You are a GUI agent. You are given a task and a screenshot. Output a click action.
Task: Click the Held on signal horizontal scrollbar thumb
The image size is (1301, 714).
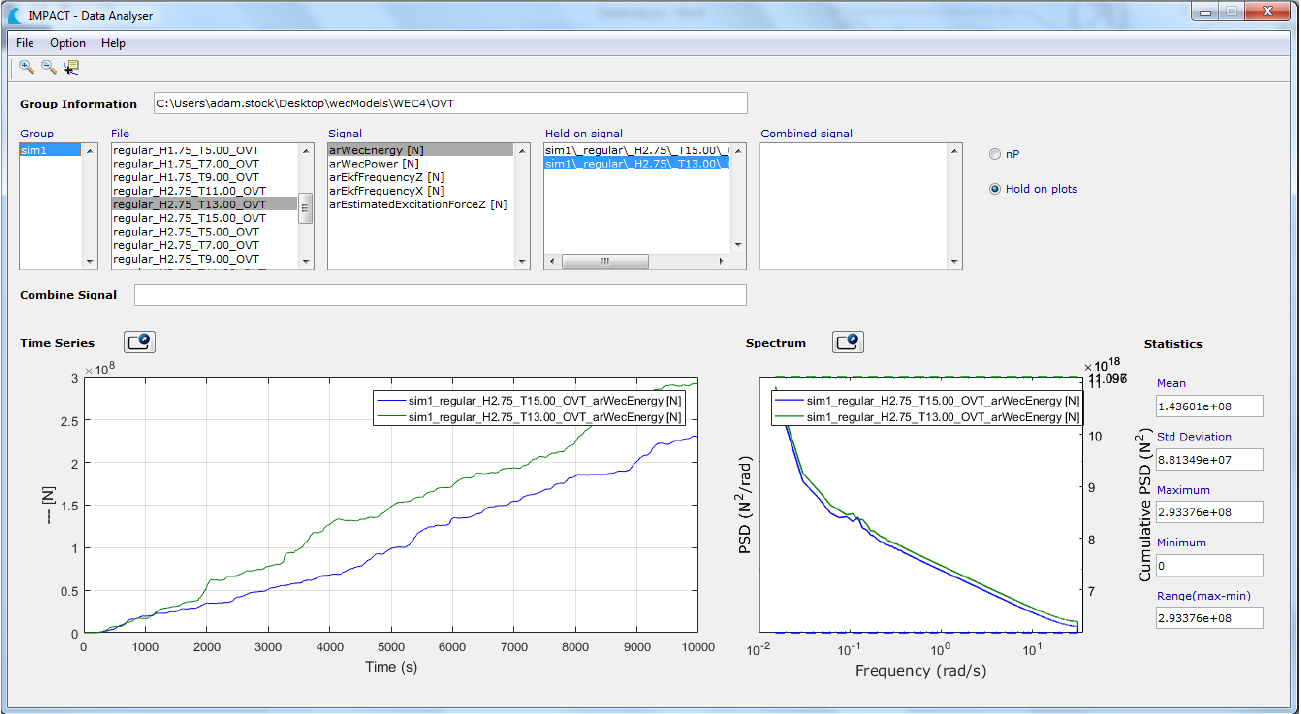[605, 262]
